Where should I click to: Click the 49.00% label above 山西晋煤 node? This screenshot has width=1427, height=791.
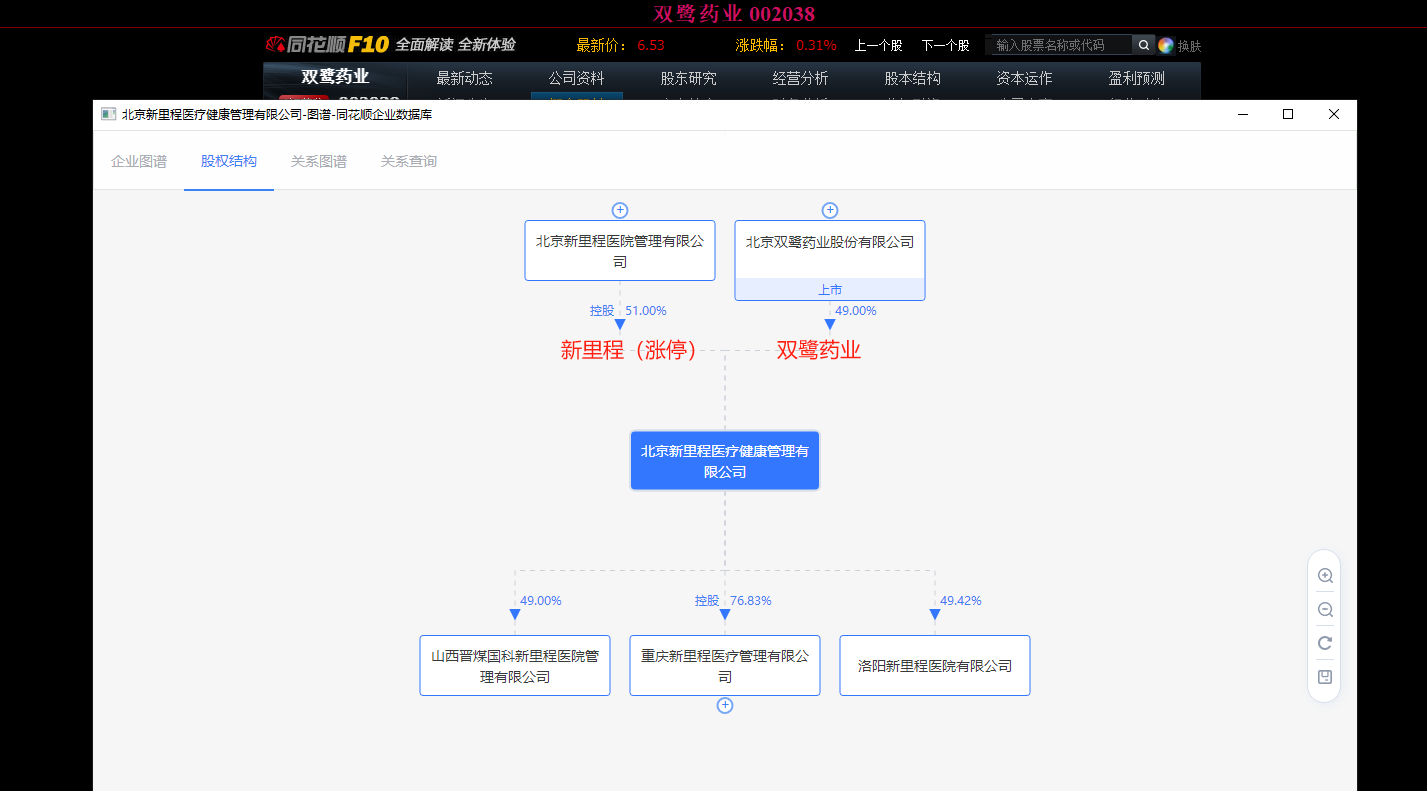pos(541,601)
